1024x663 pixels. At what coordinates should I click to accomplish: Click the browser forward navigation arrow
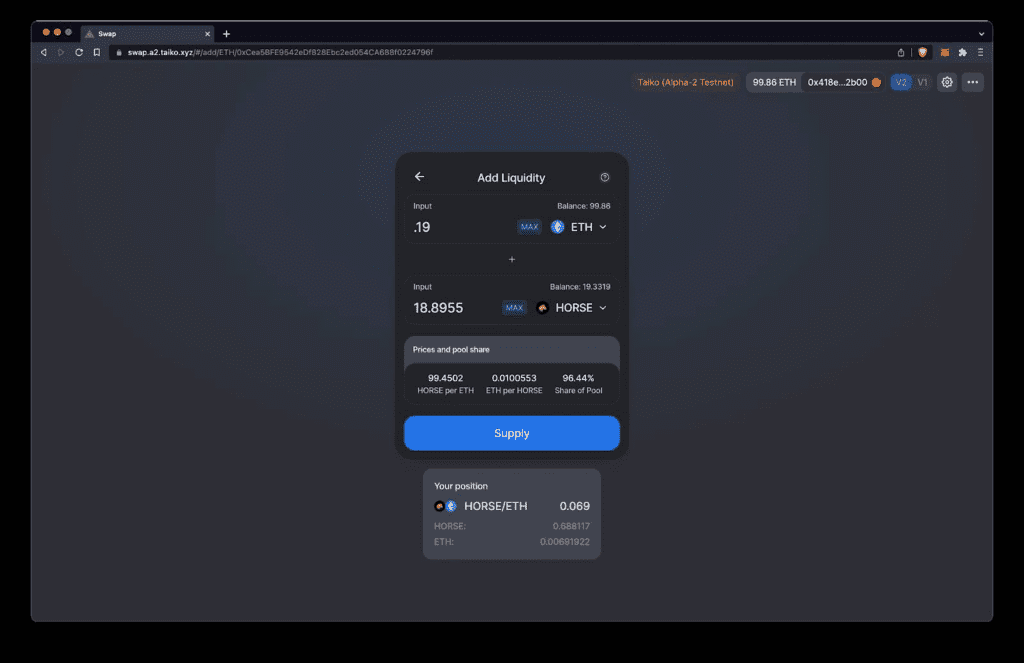(x=61, y=52)
